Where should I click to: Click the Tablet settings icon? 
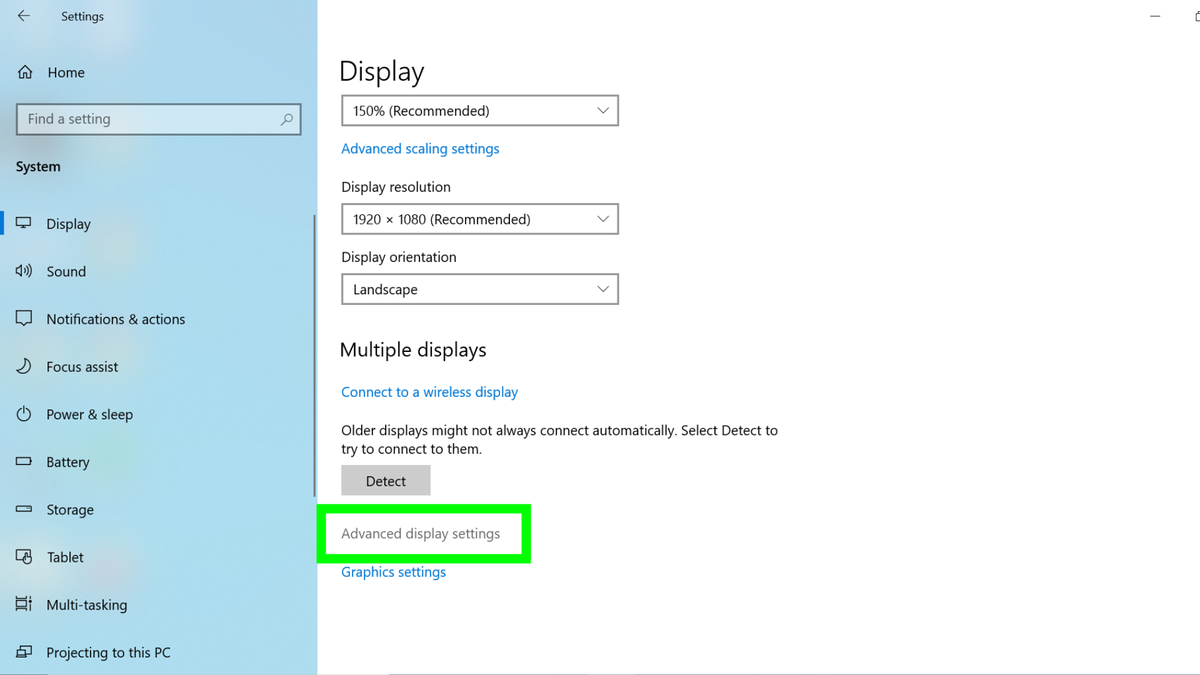[23, 557]
